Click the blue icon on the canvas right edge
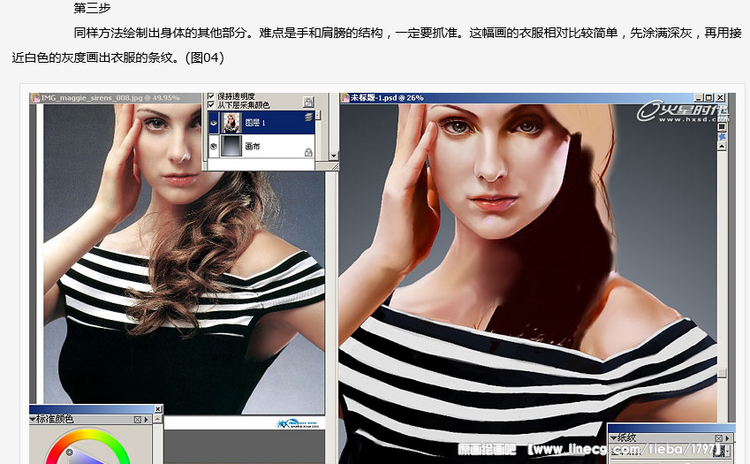This screenshot has height=464, width=750. tap(722, 136)
